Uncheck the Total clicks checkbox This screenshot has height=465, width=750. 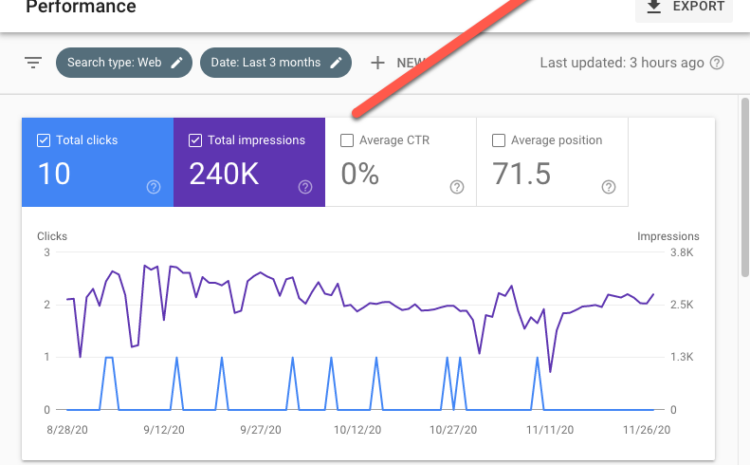[x=44, y=141]
